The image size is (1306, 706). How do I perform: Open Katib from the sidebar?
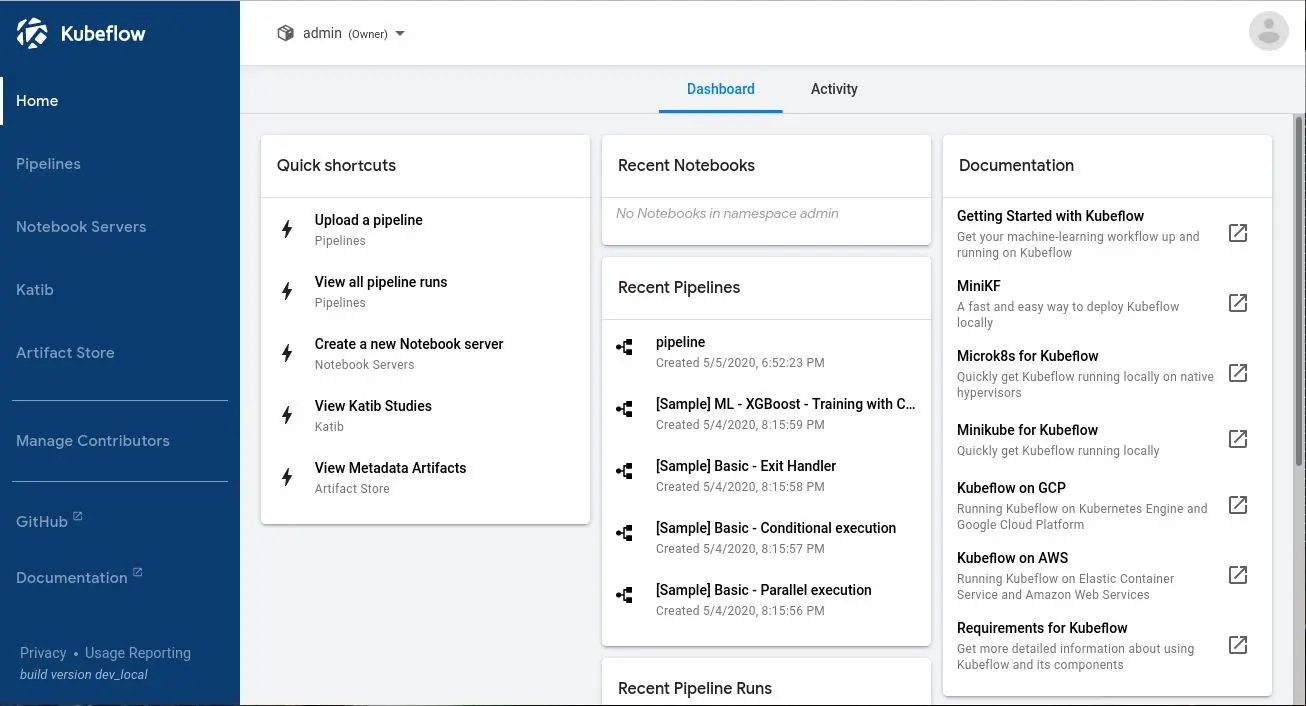tap(35, 290)
